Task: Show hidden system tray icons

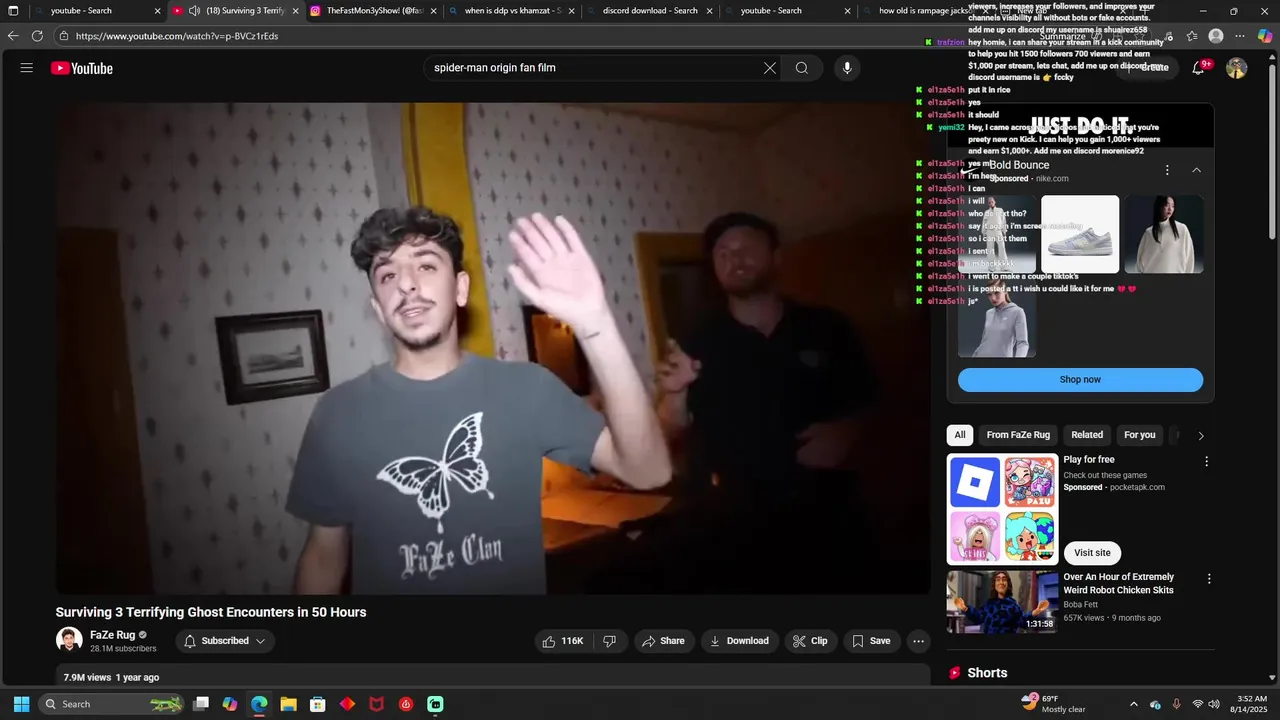Action: (x=1133, y=704)
